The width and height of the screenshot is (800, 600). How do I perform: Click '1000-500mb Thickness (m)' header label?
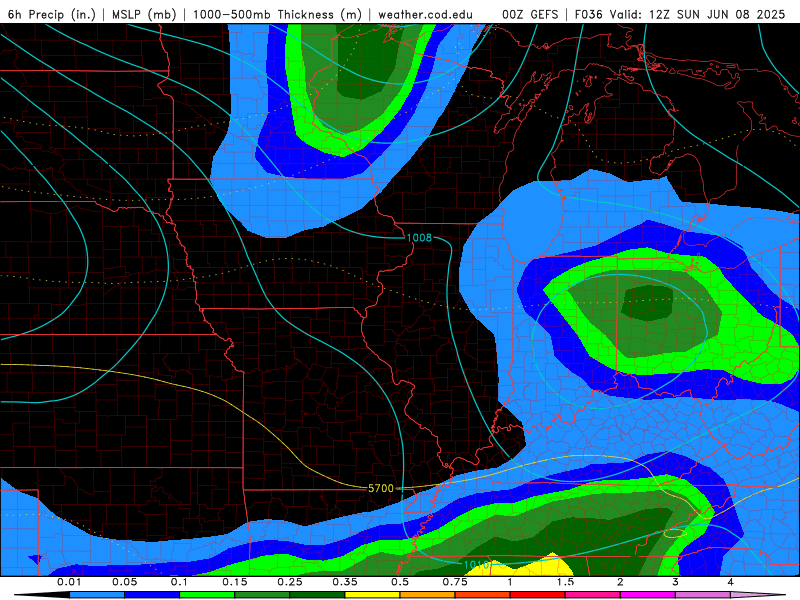tap(277, 14)
